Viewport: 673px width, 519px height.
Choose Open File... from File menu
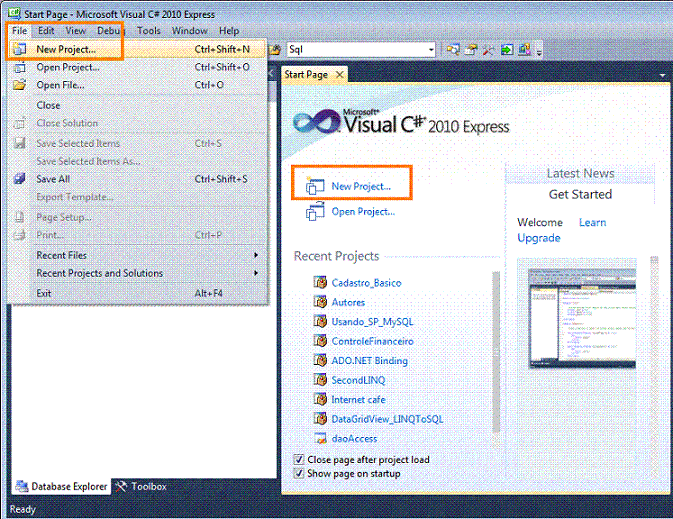[137, 85]
